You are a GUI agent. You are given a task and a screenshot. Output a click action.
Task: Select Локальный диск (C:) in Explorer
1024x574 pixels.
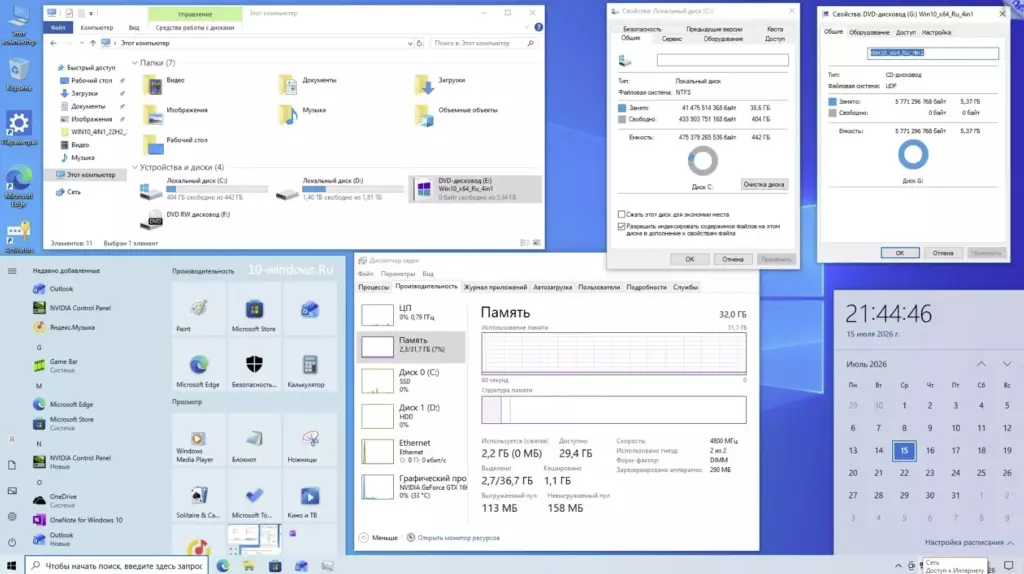pos(204,189)
